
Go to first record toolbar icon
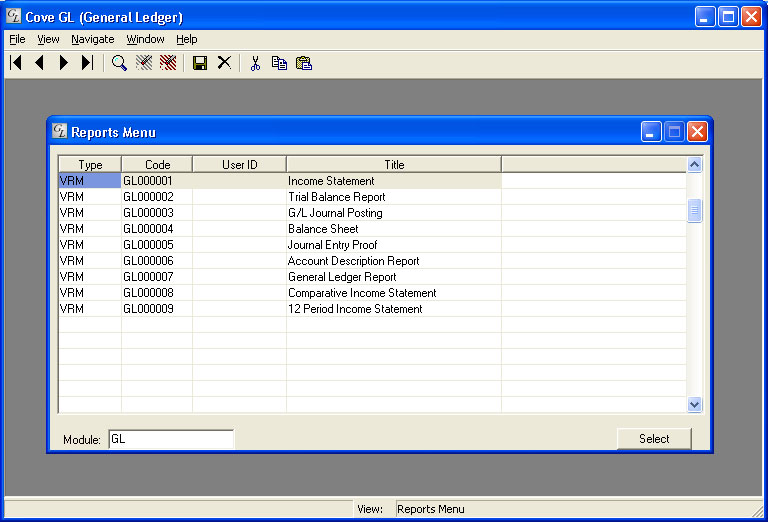(x=16, y=63)
